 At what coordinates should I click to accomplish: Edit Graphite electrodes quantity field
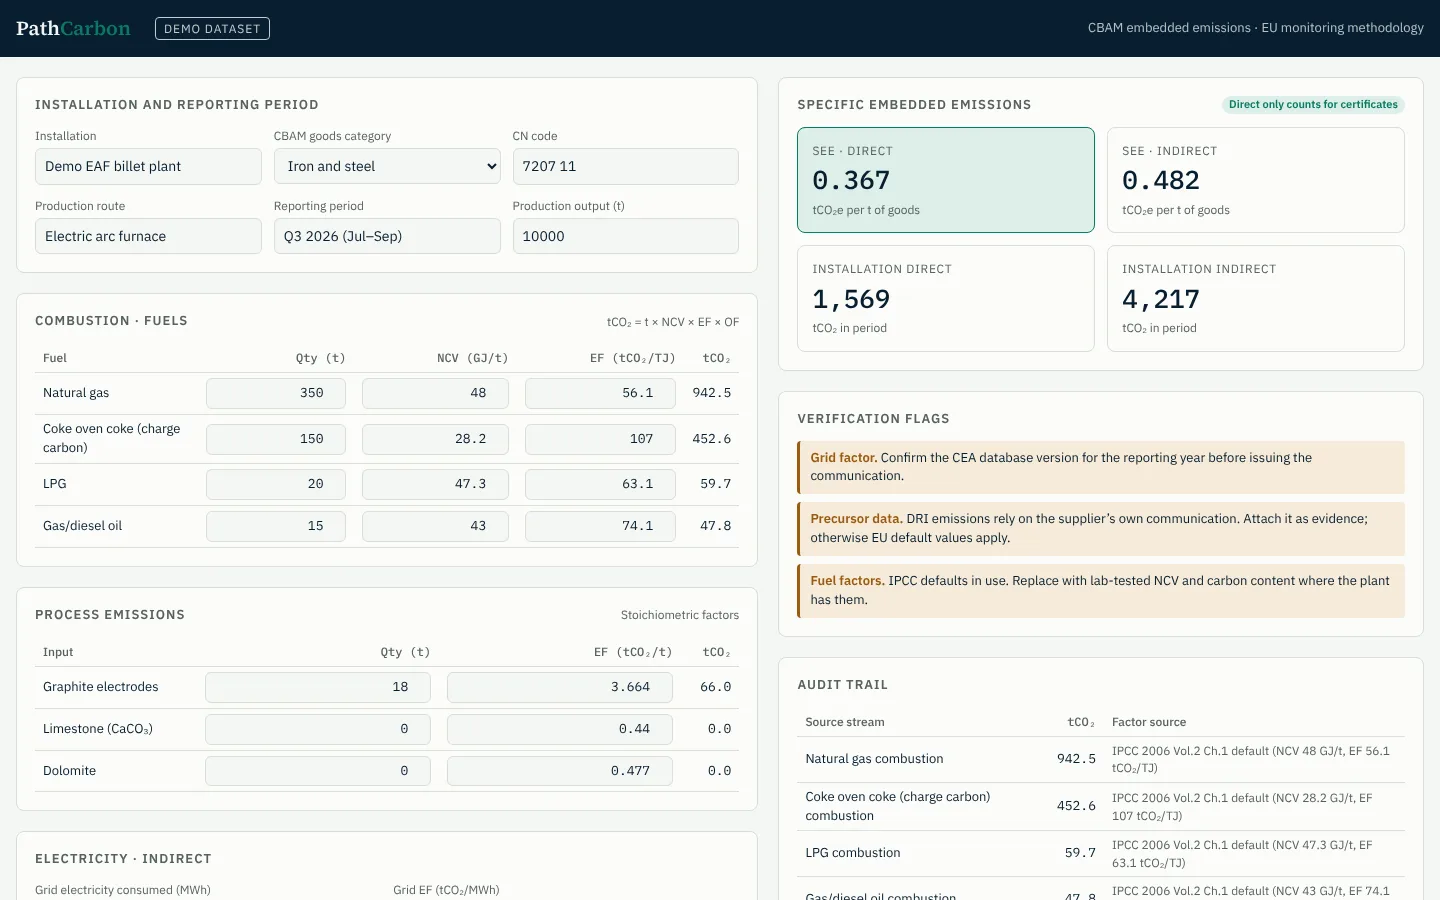coord(318,687)
